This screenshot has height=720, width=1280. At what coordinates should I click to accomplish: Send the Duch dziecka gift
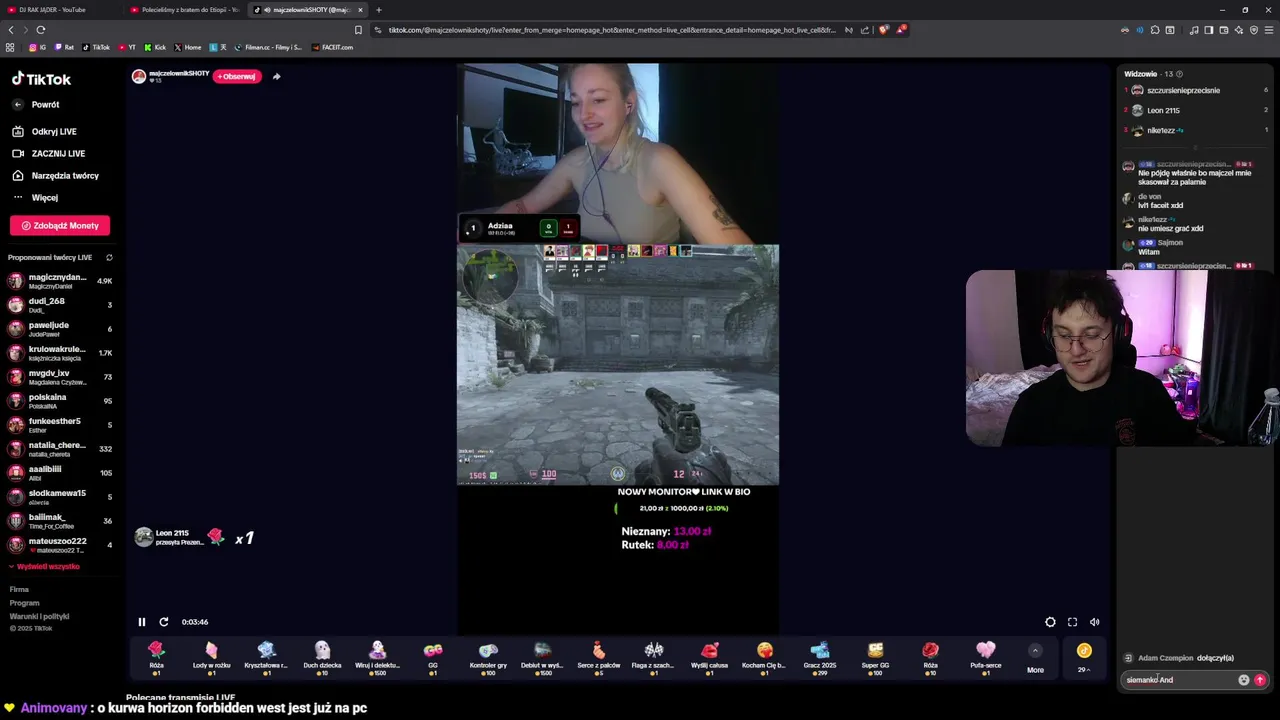tap(322, 659)
